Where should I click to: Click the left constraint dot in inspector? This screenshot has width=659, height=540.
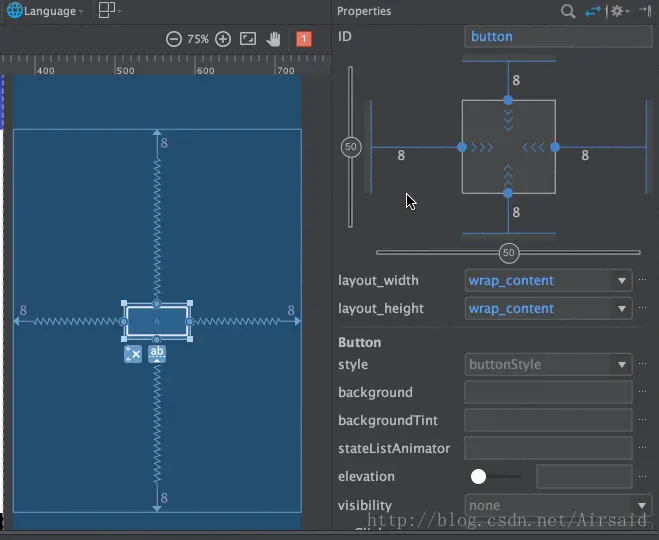(x=462, y=147)
